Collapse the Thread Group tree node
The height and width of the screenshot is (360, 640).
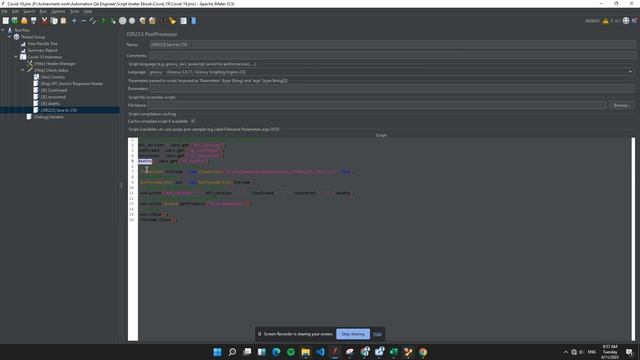pos(9,37)
